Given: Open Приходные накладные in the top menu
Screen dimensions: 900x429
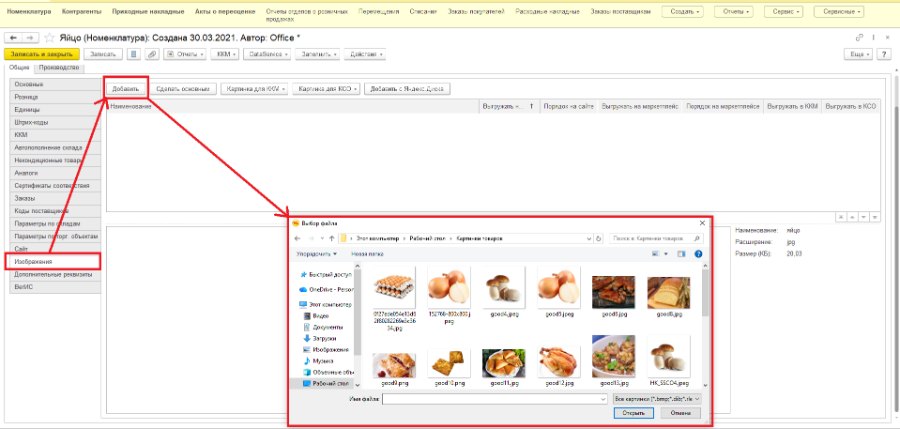Looking at the screenshot, I should point(148,11).
